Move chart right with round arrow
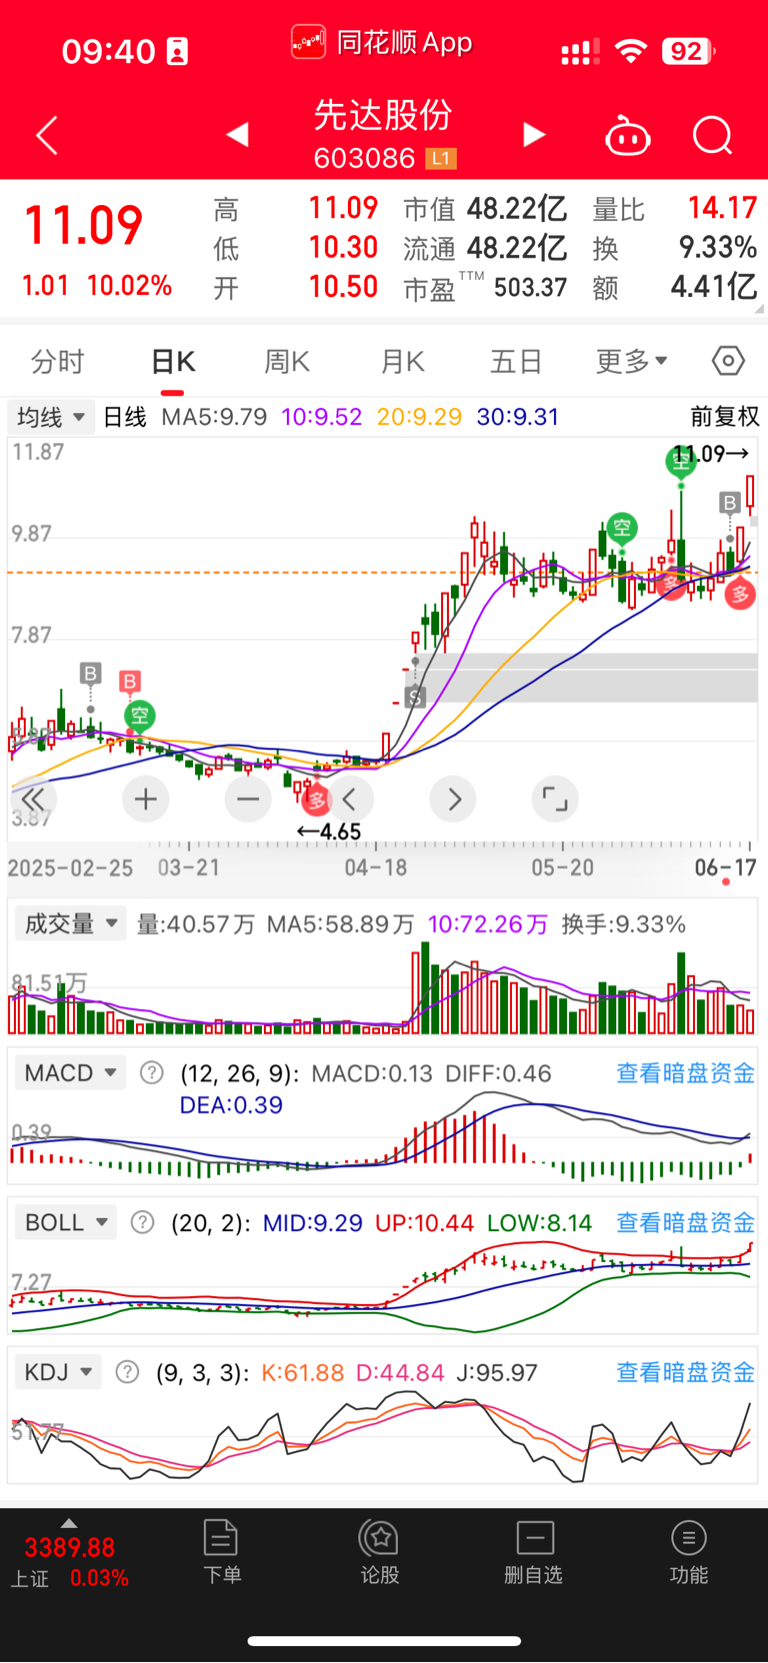 [453, 799]
